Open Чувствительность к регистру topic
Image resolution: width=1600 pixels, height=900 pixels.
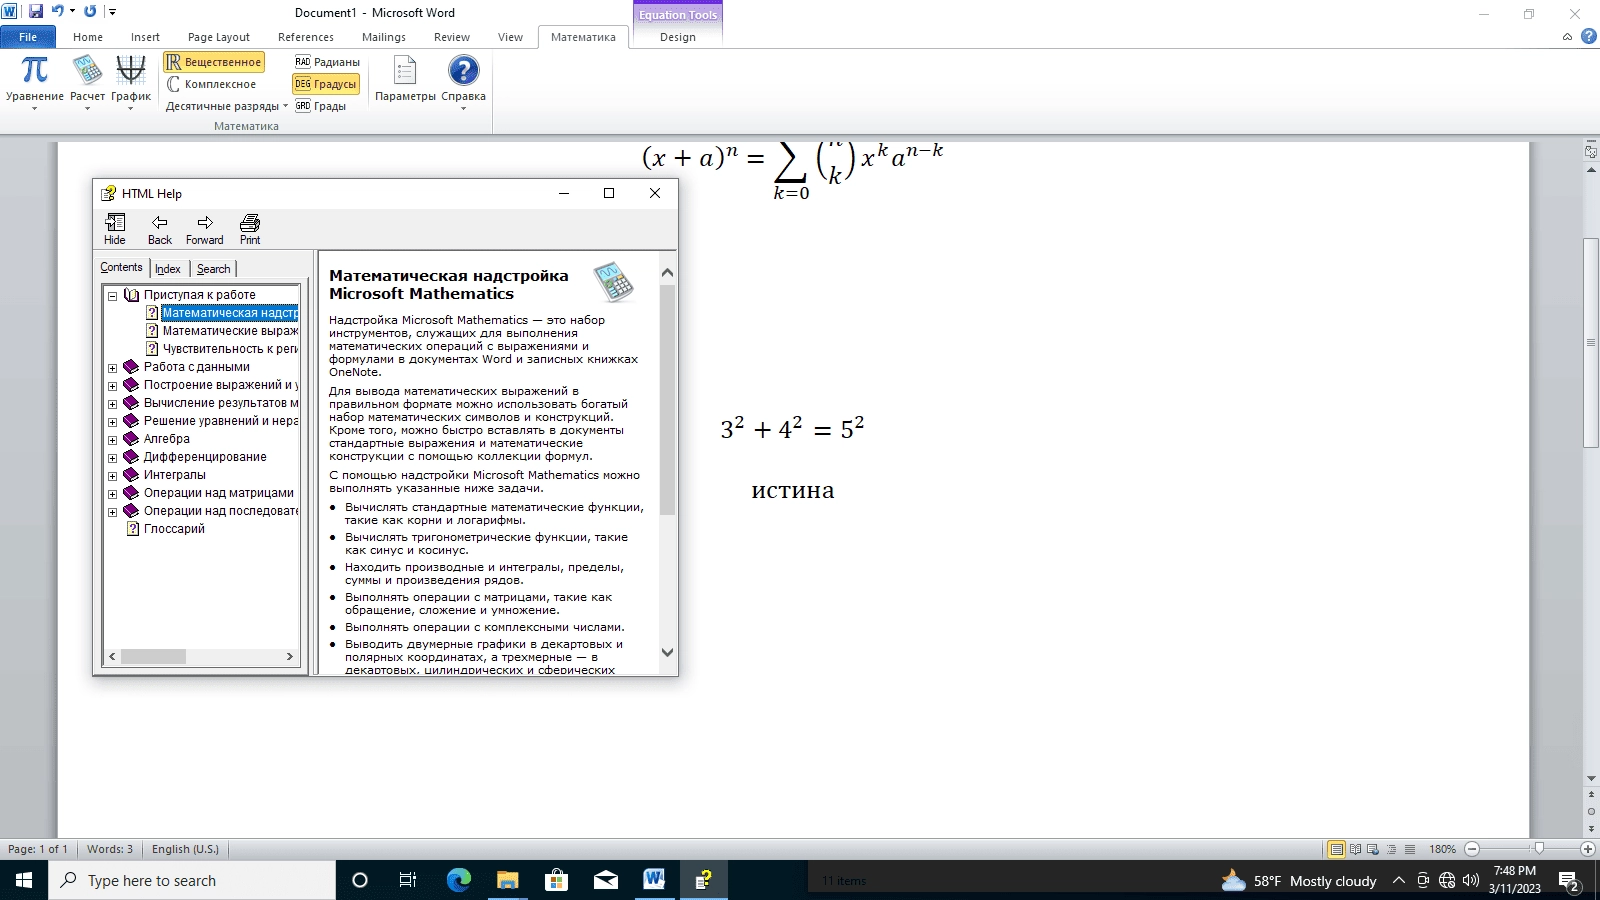230,349
